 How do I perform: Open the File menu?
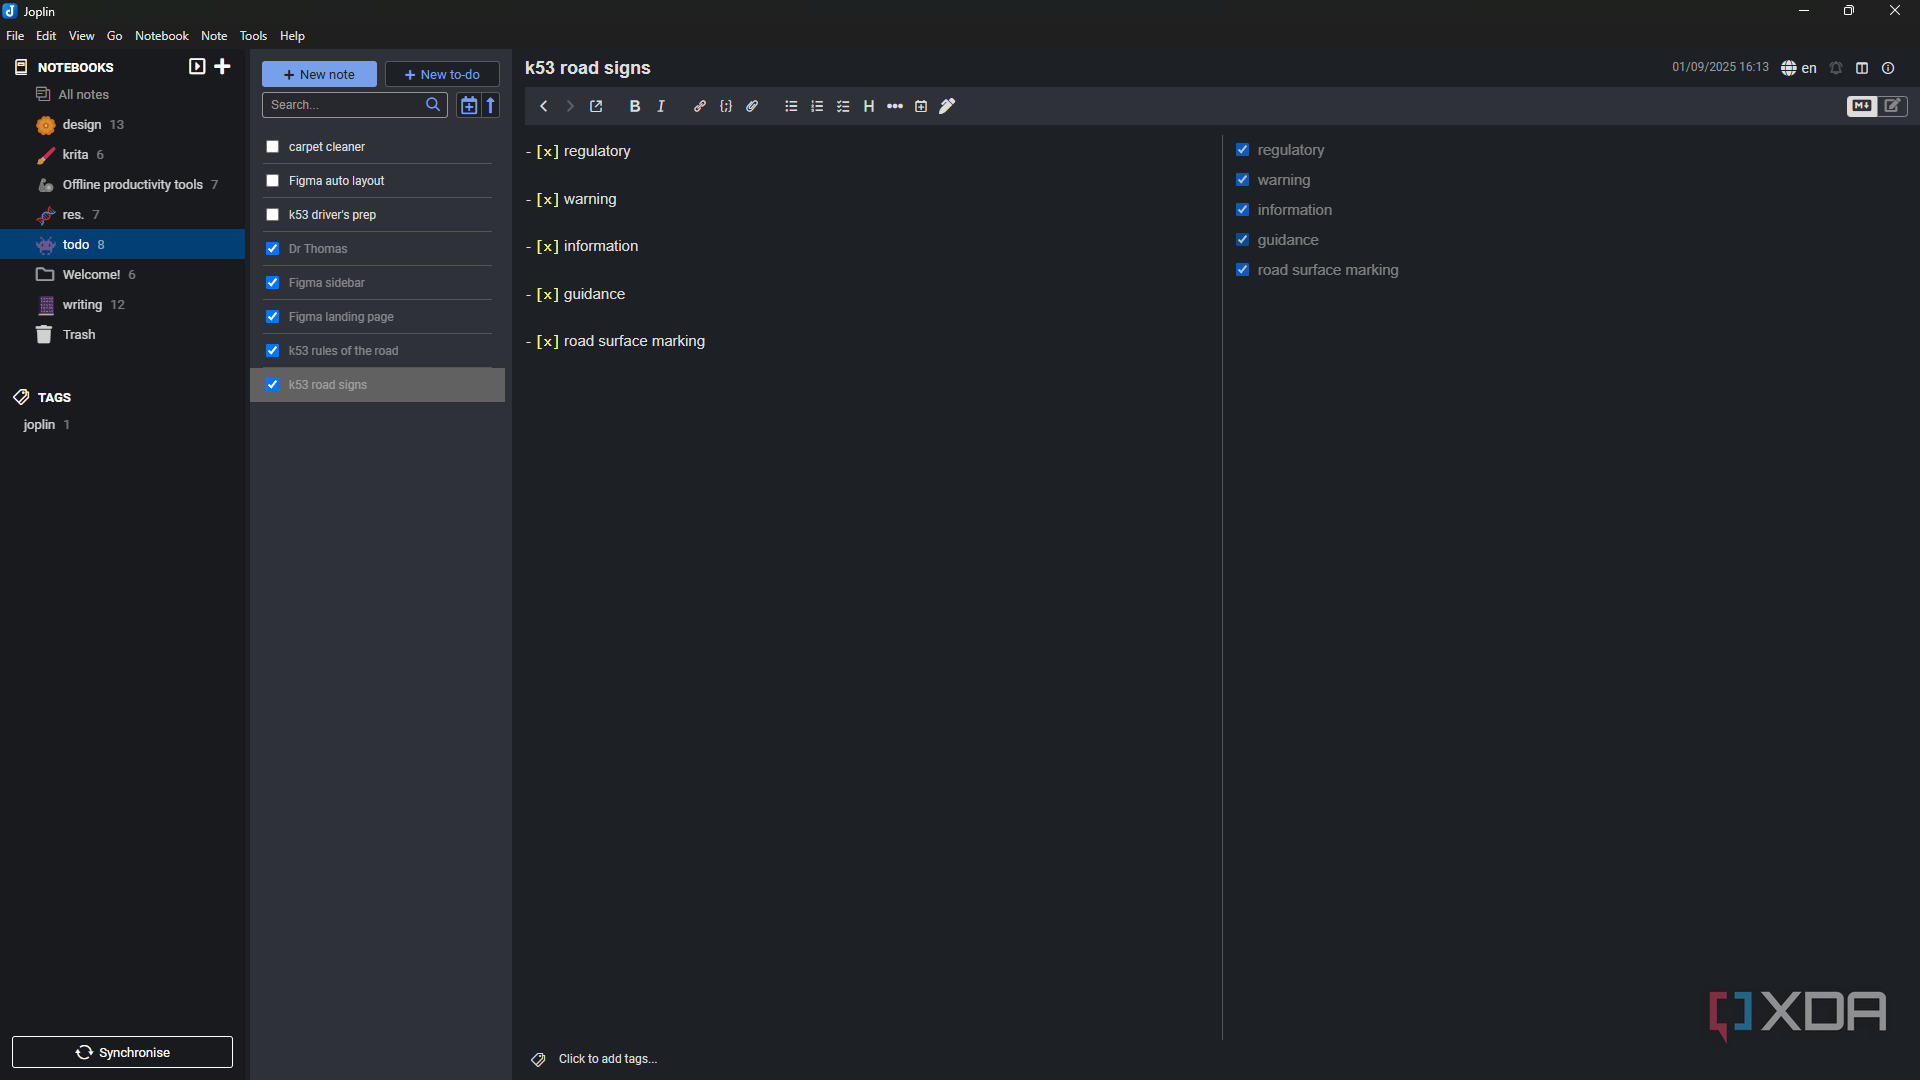pyautogui.click(x=15, y=36)
